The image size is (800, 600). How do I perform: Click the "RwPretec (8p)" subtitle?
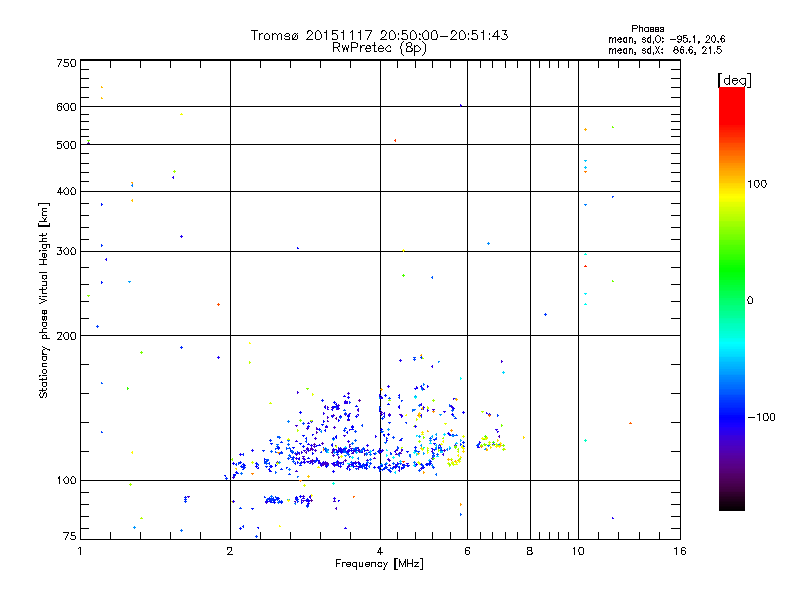[x=379, y=48]
